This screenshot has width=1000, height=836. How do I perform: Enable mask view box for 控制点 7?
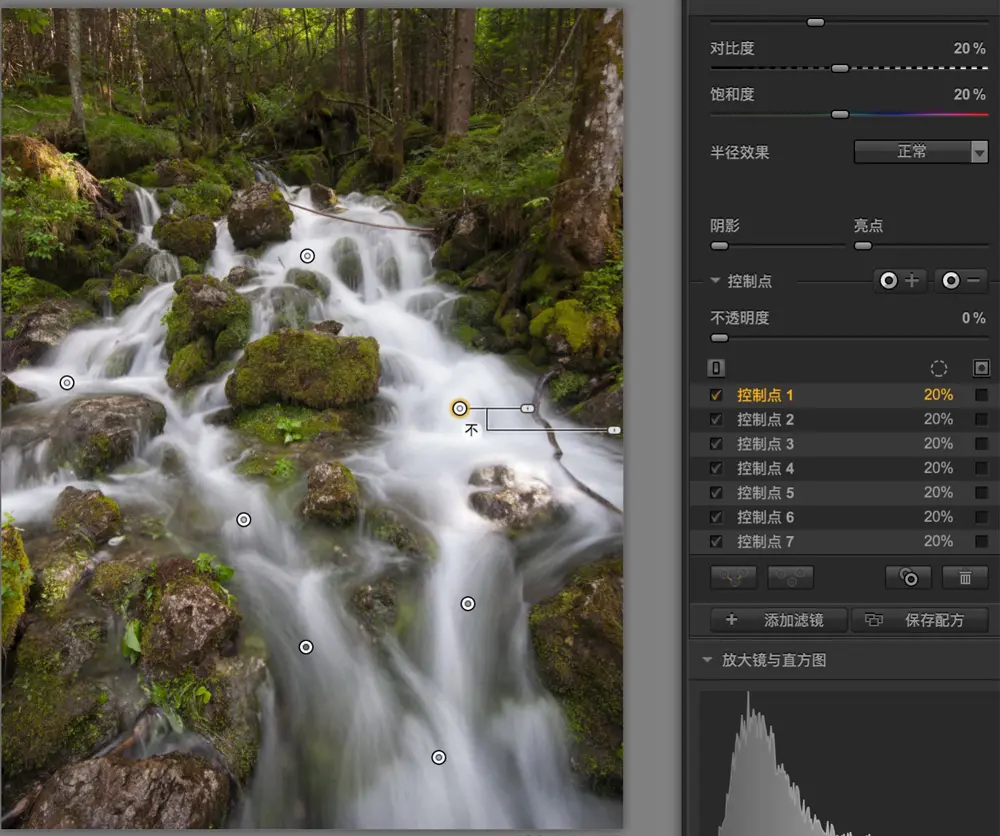982,541
